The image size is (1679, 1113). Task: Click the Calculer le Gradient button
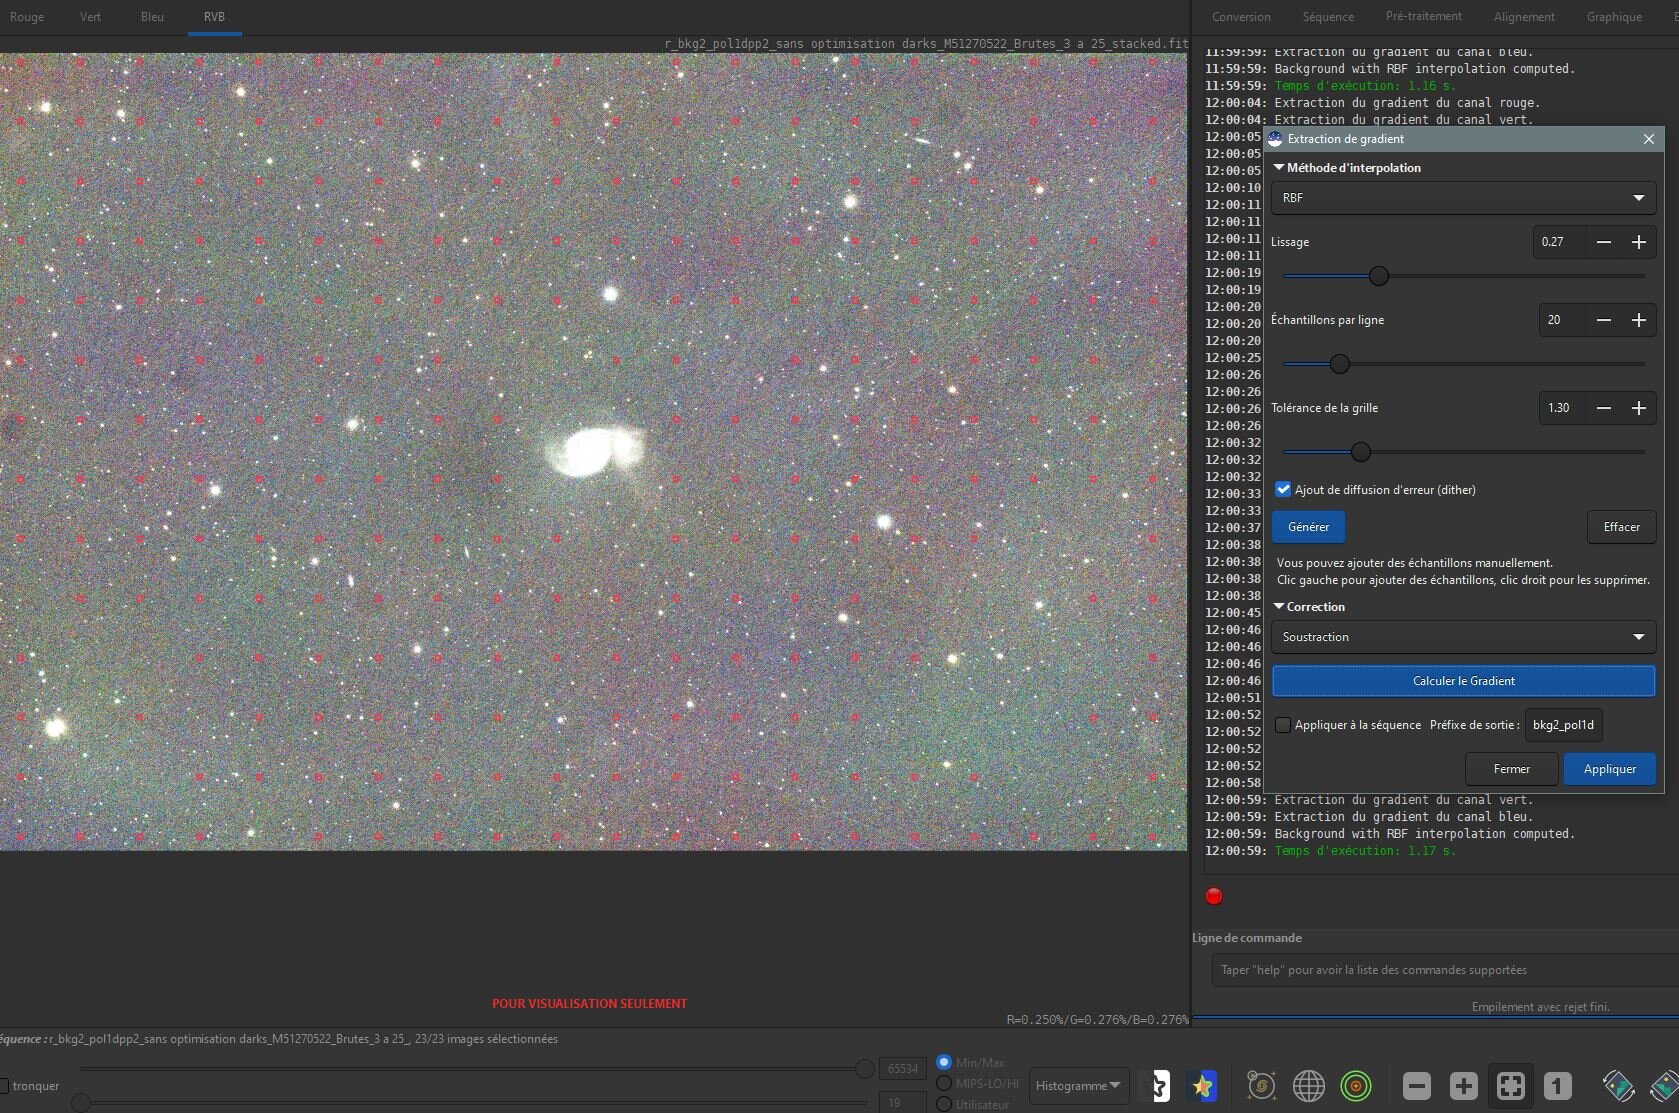click(x=1463, y=681)
